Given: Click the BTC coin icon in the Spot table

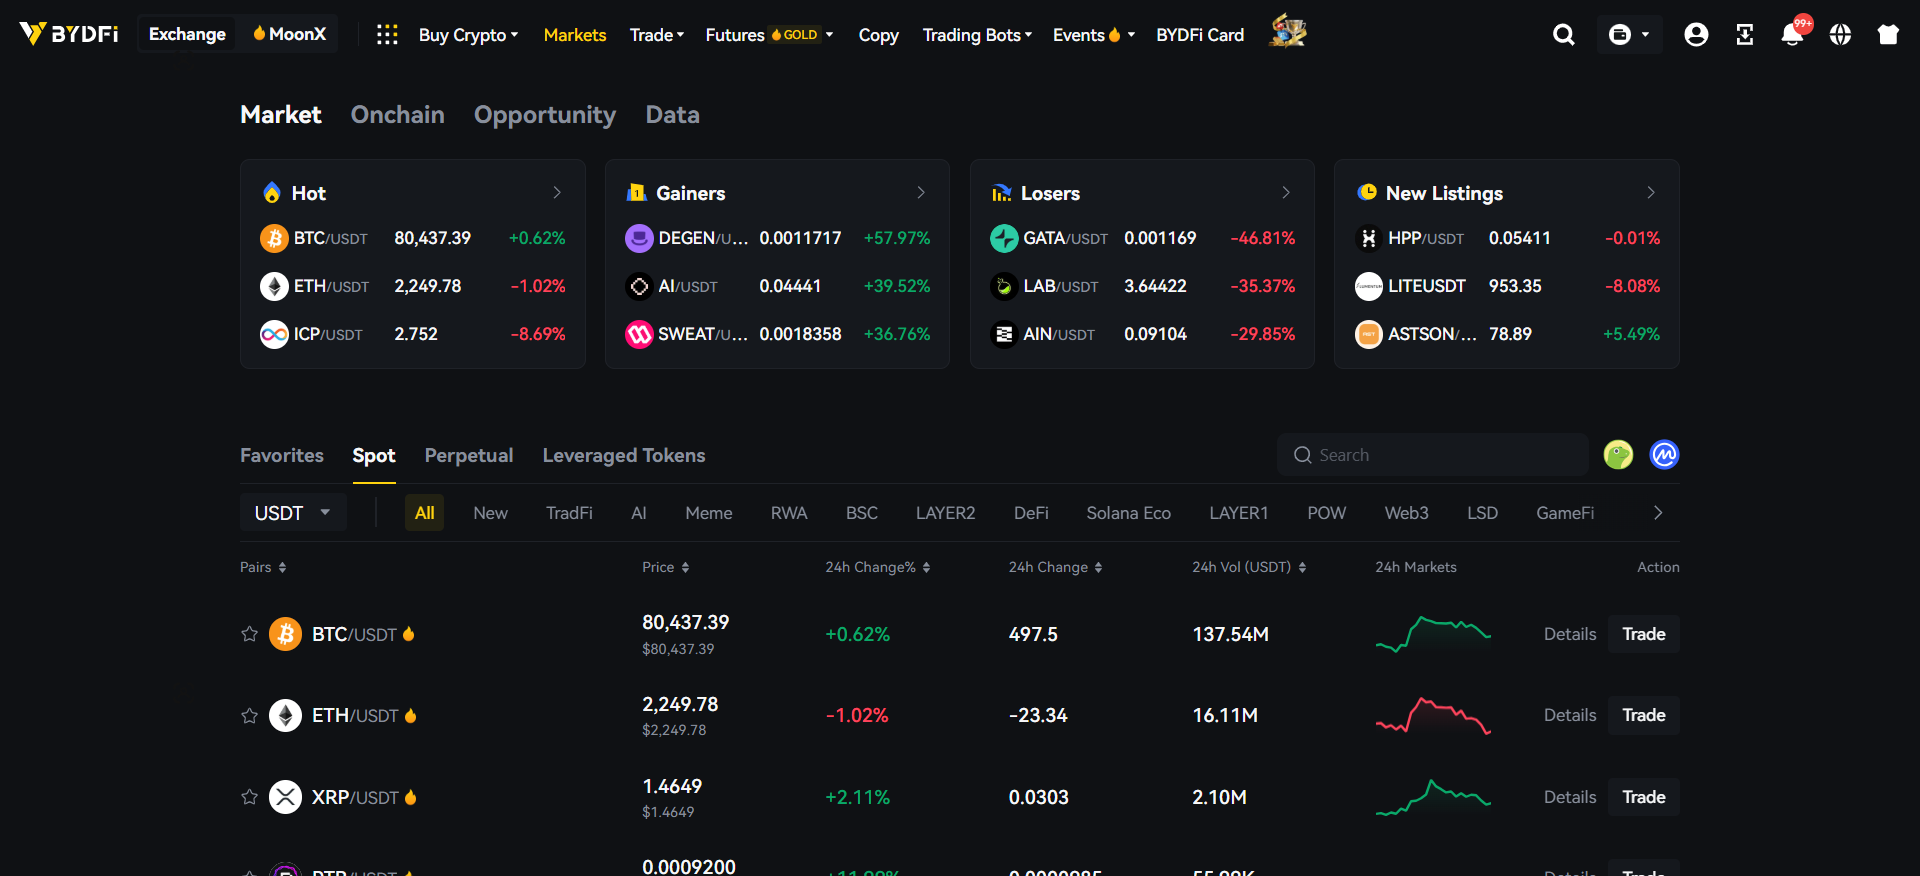Looking at the screenshot, I should 285,634.
